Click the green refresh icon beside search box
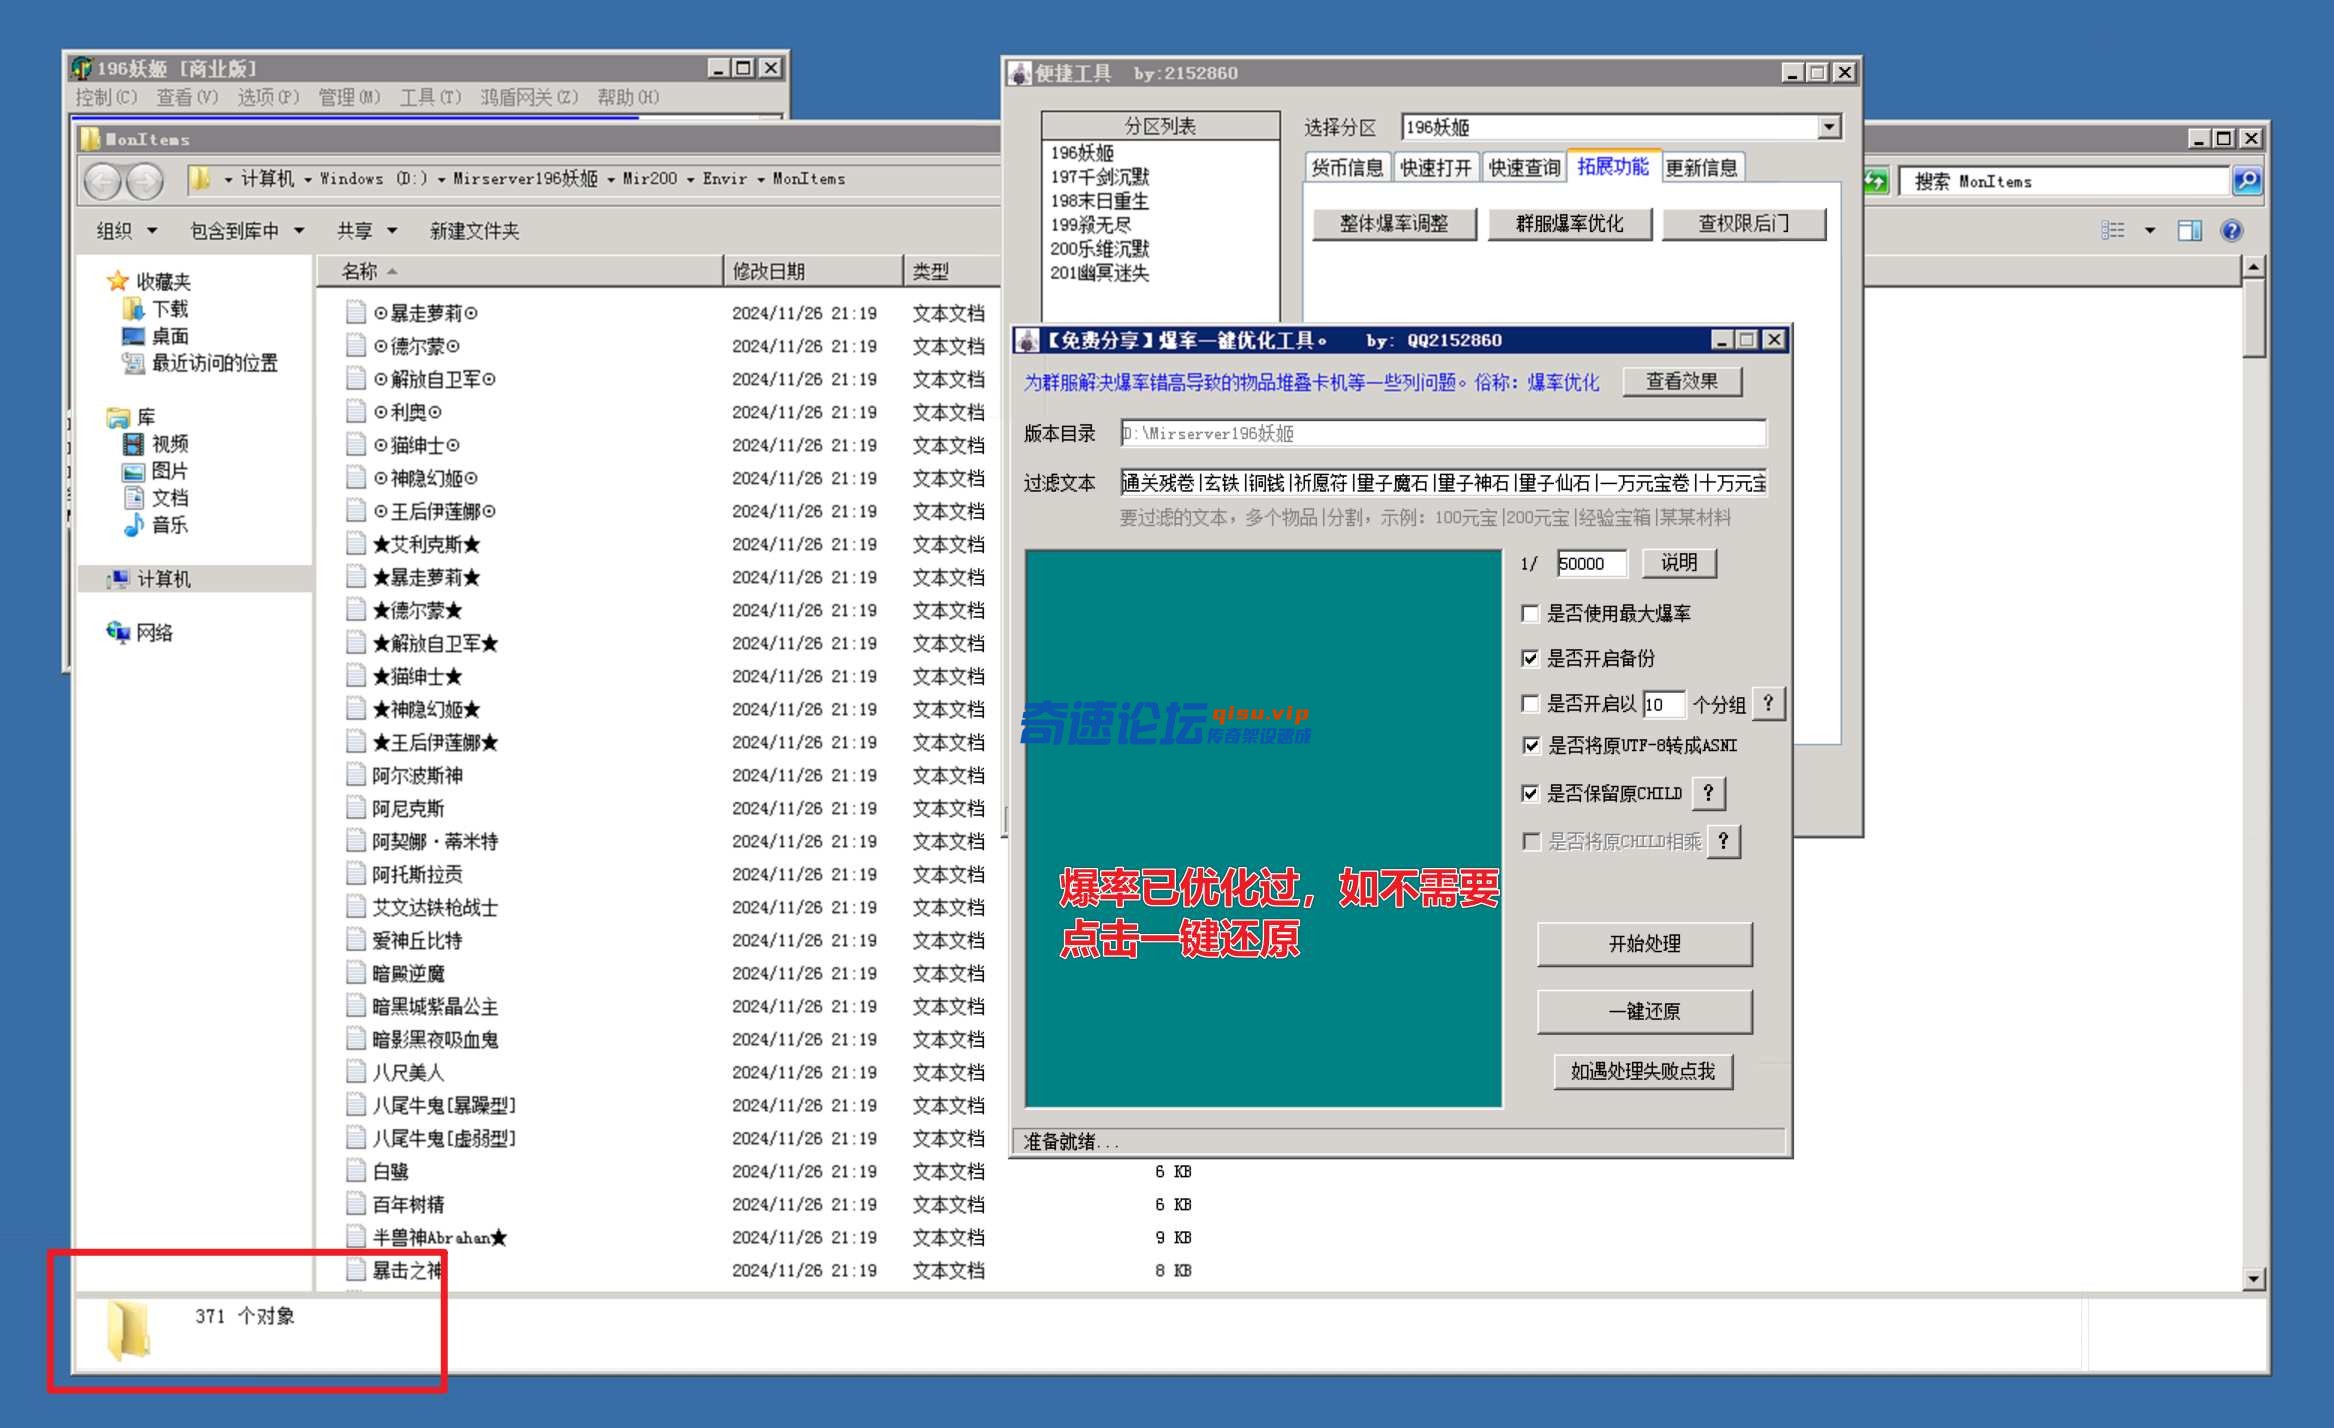Image resolution: width=2334 pixels, height=1428 pixels. [1875, 181]
